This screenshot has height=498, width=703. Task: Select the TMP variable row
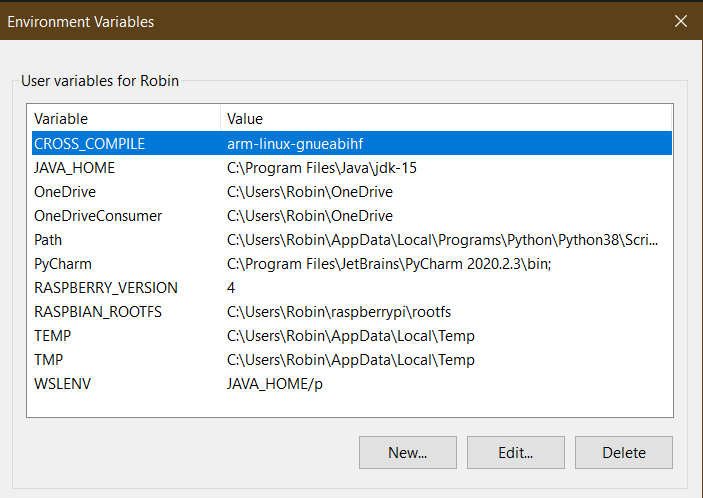click(x=352, y=359)
